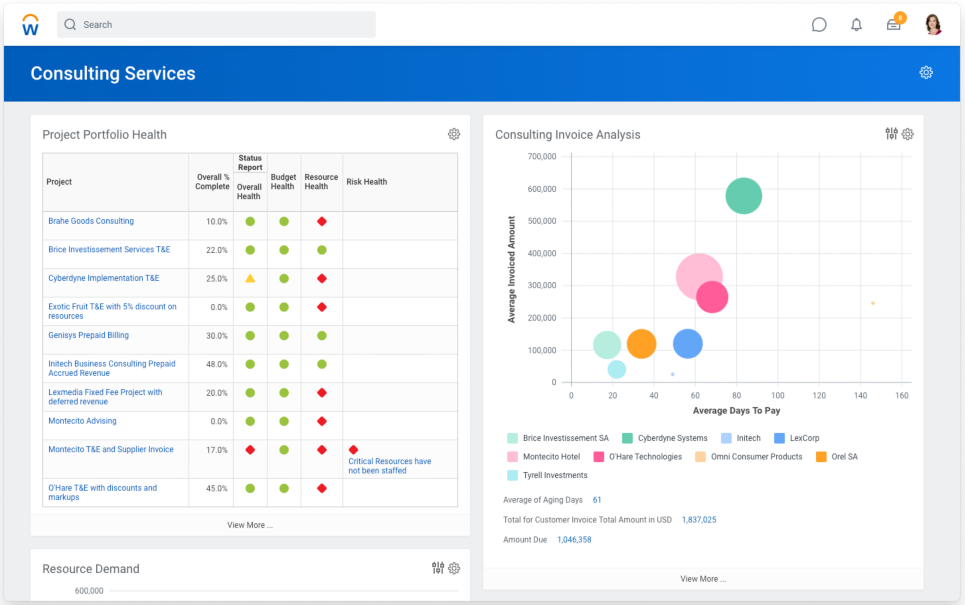The image size is (965, 605).
Task: Click red Overall Health diamond for Montecito T&E
Action: pos(250,450)
